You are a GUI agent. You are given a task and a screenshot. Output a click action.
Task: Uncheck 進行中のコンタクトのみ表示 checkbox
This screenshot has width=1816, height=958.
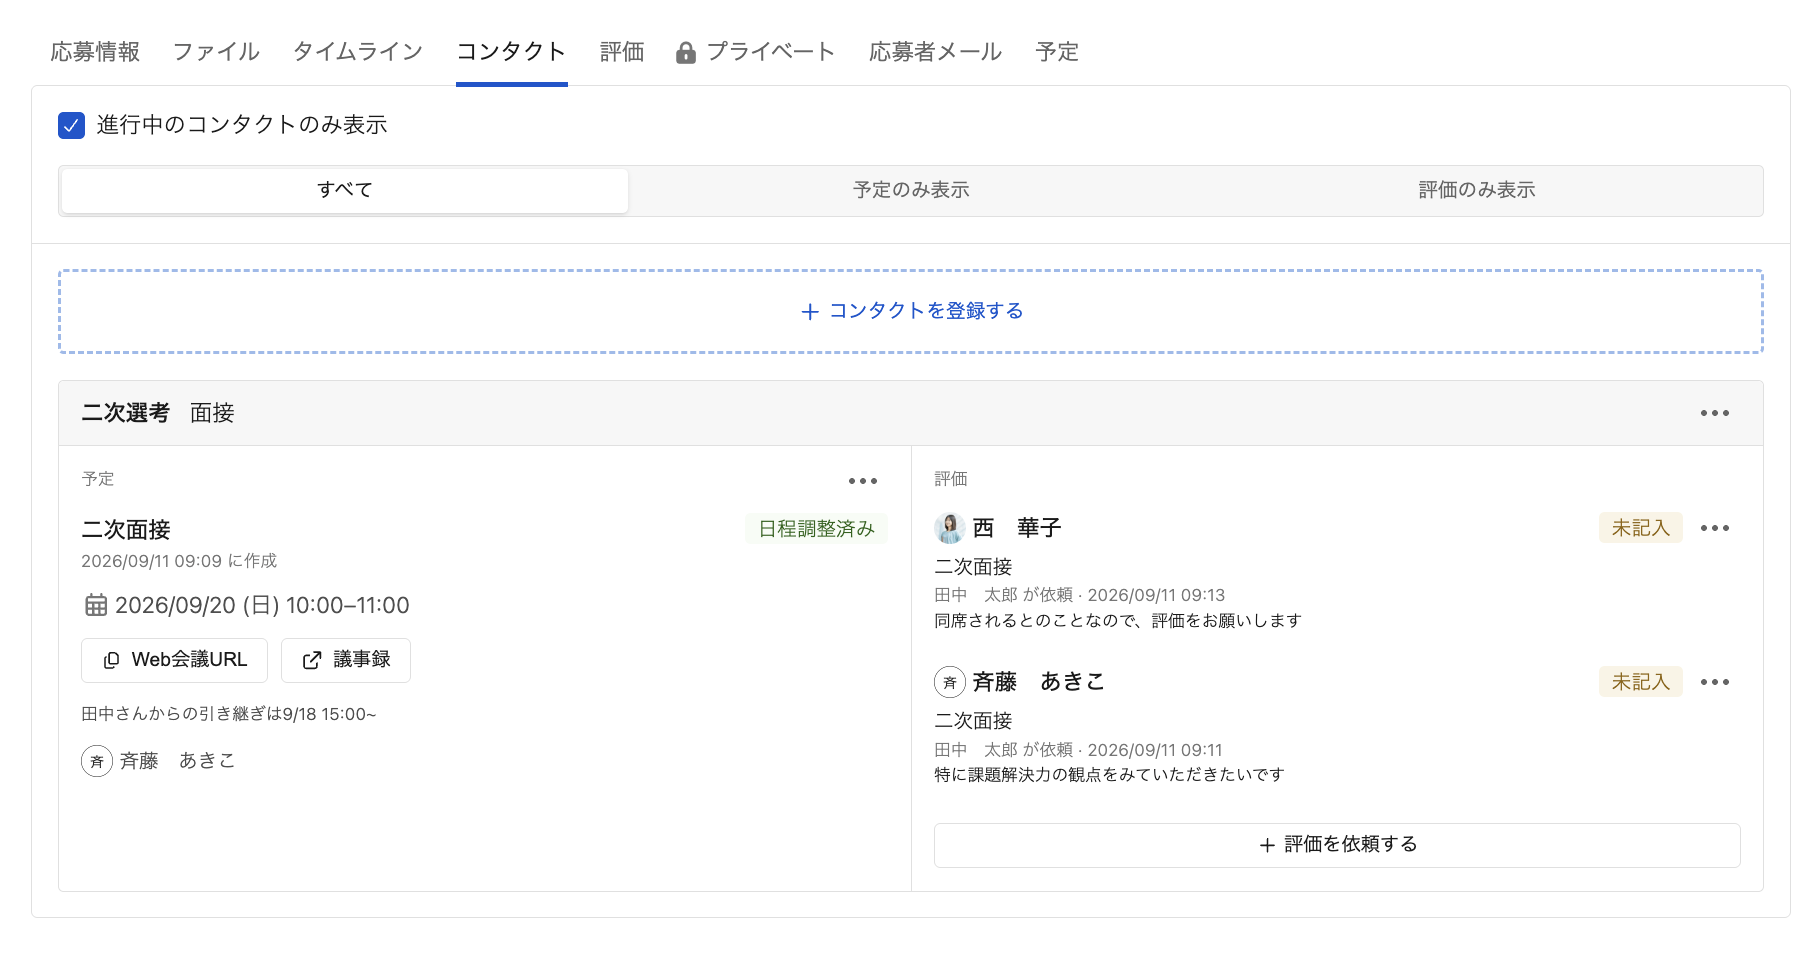71,125
